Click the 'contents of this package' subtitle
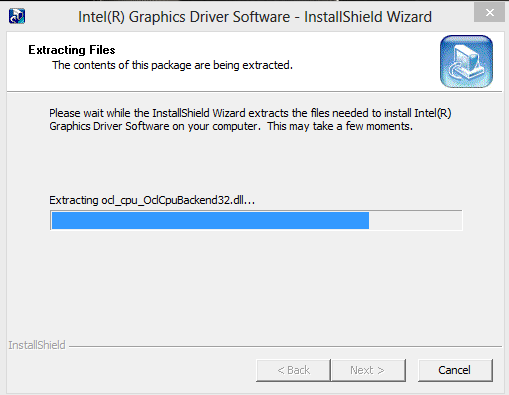509x395 pixels. 172,65
